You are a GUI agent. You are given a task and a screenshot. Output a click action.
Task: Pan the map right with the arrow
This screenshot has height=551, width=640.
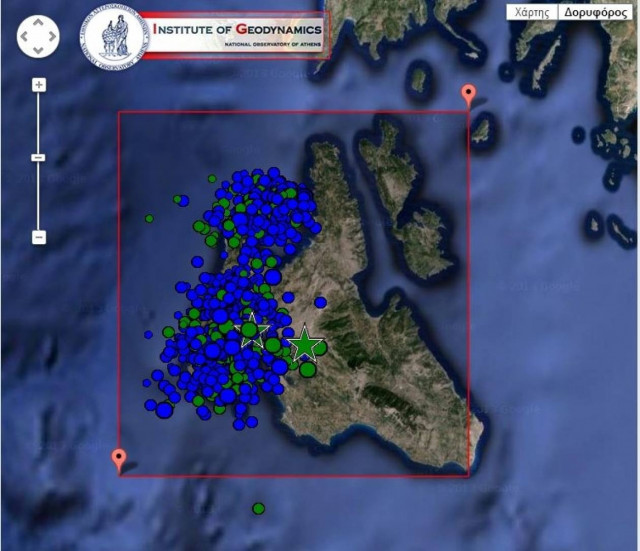pos(51,37)
